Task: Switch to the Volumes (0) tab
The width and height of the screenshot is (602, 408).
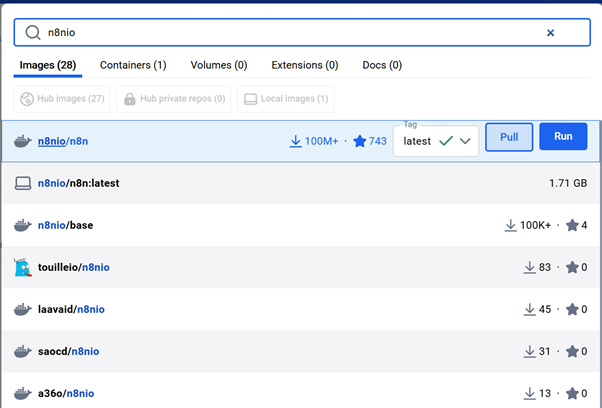Action: tap(219, 65)
